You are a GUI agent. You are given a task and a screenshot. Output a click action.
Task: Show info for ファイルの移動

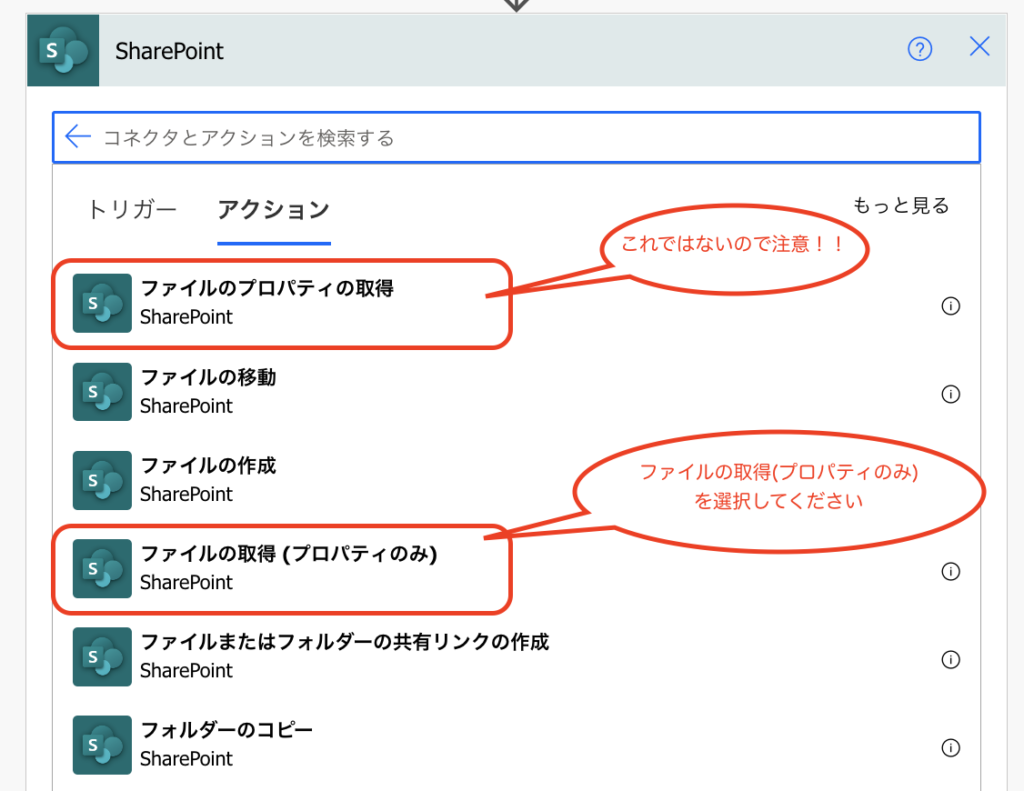point(950,395)
